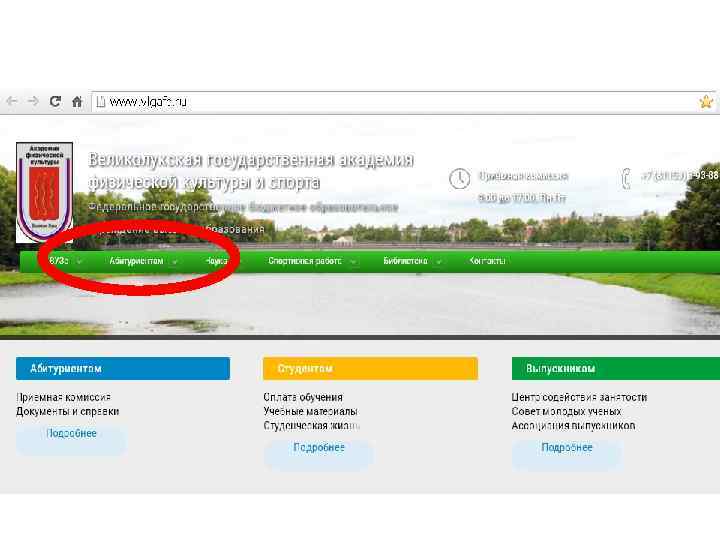Open the Совет молодых ученых link
This screenshot has height=540, width=720.
567,411
